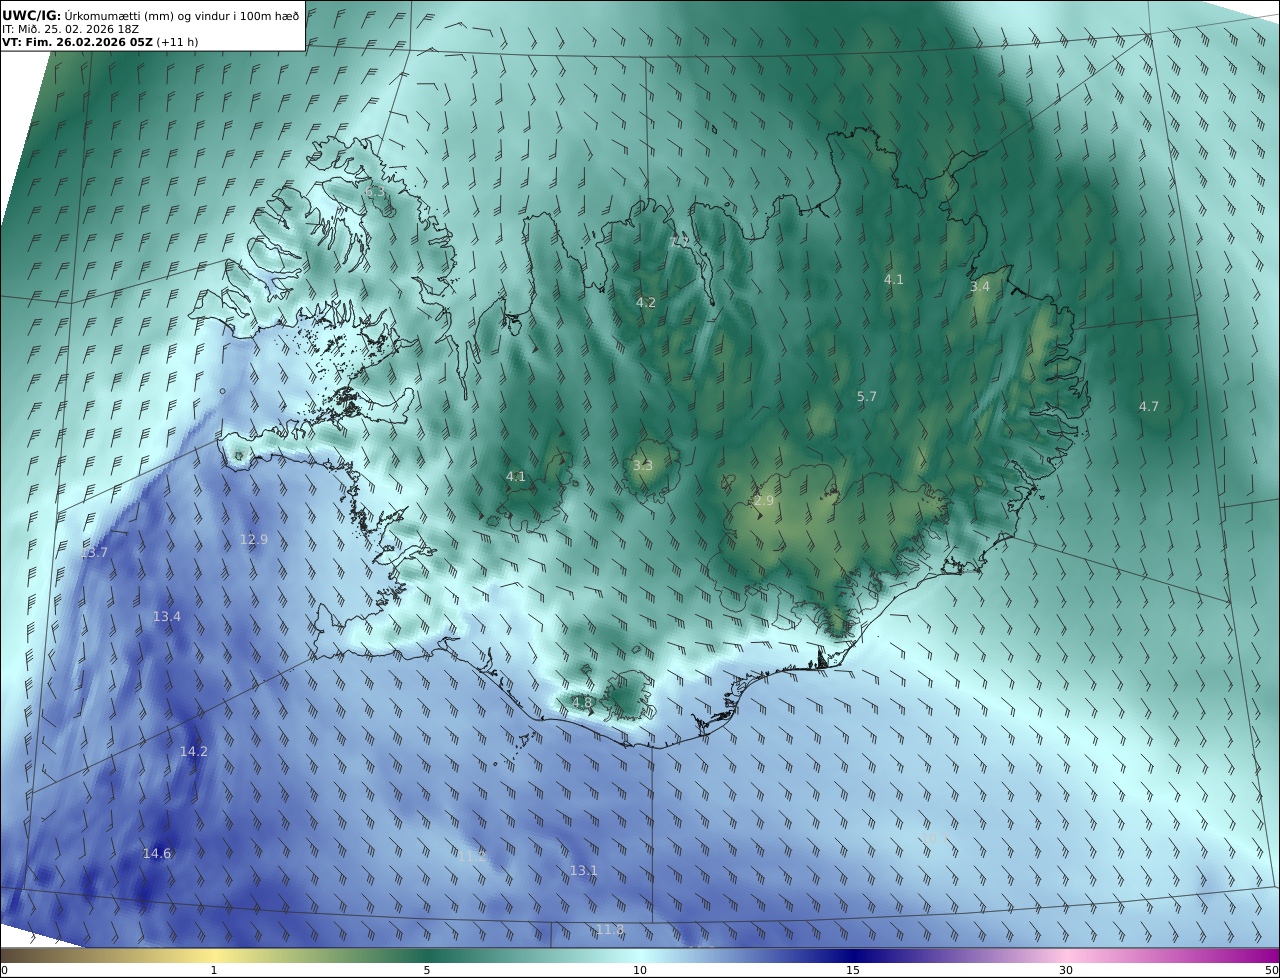This screenshot has width=1280, height=978.
Task: Select the 12.9 value label
Action: [254, 540]
